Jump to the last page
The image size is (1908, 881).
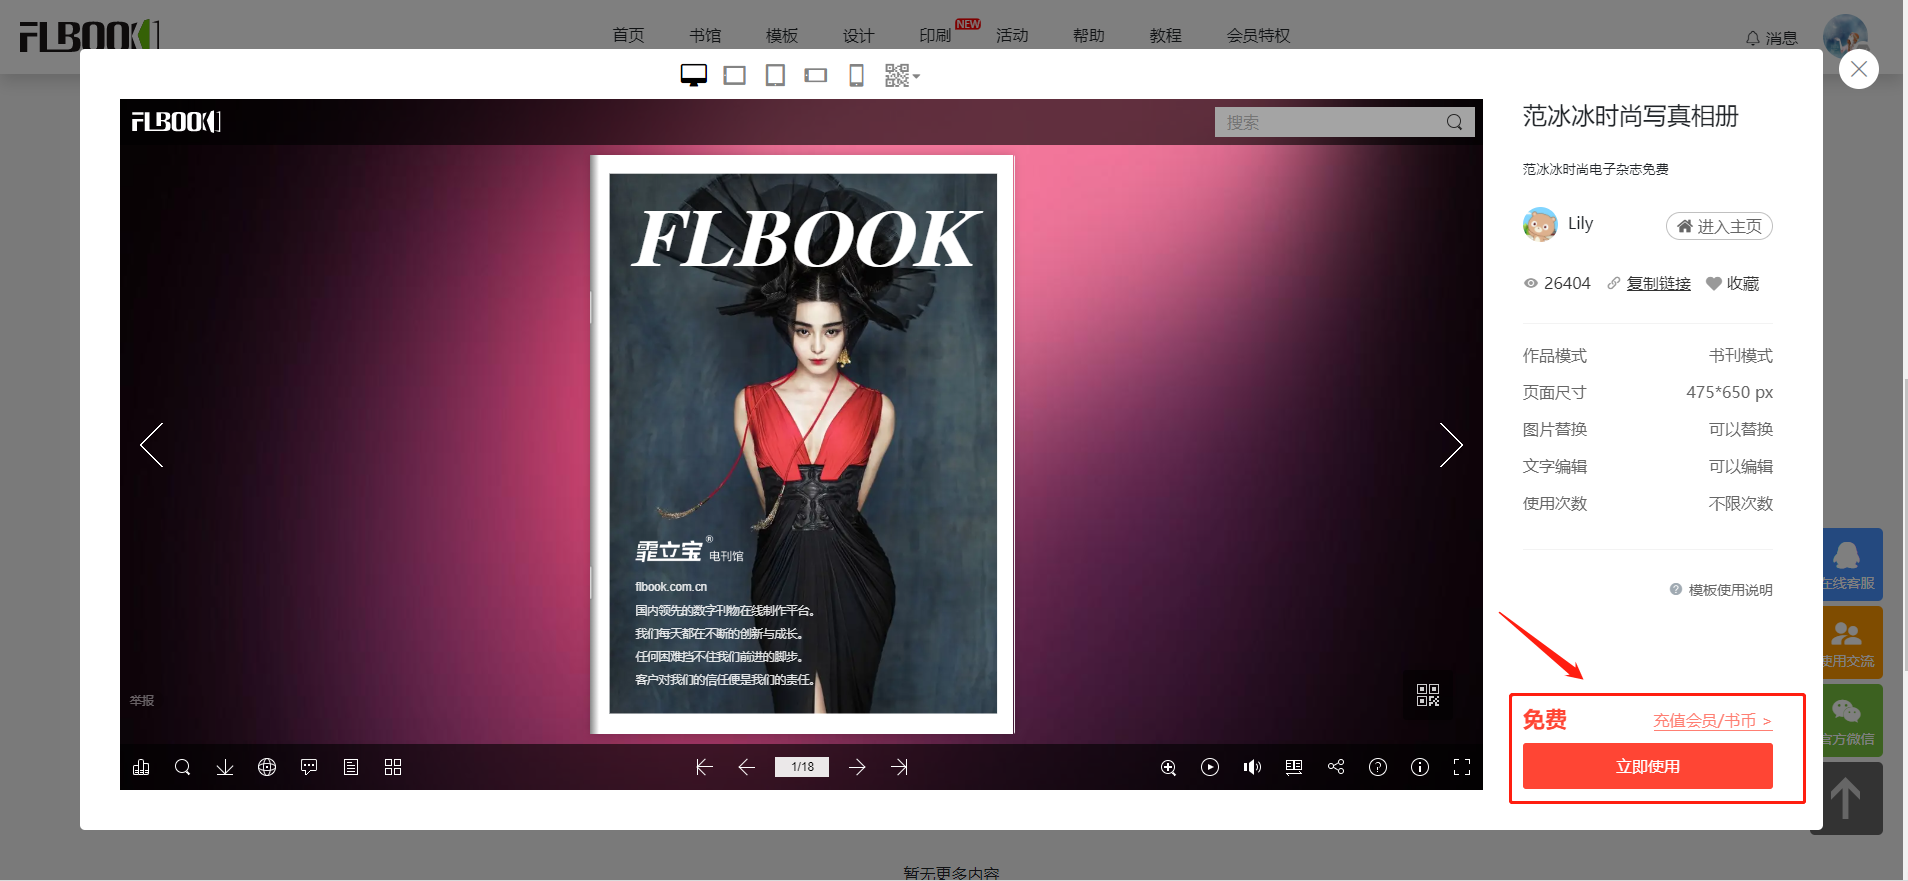pyautogui.click(x=900, y=767)
